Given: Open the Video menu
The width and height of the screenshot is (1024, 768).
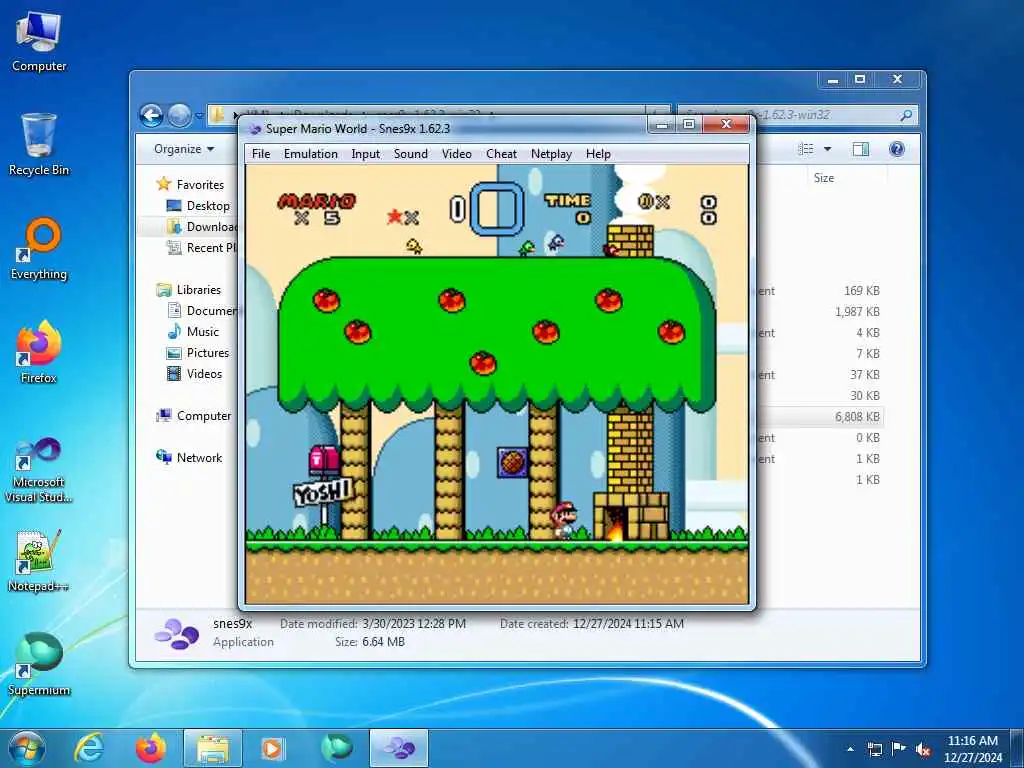Looking at the screenshot, I should click(x=456, y=153).
